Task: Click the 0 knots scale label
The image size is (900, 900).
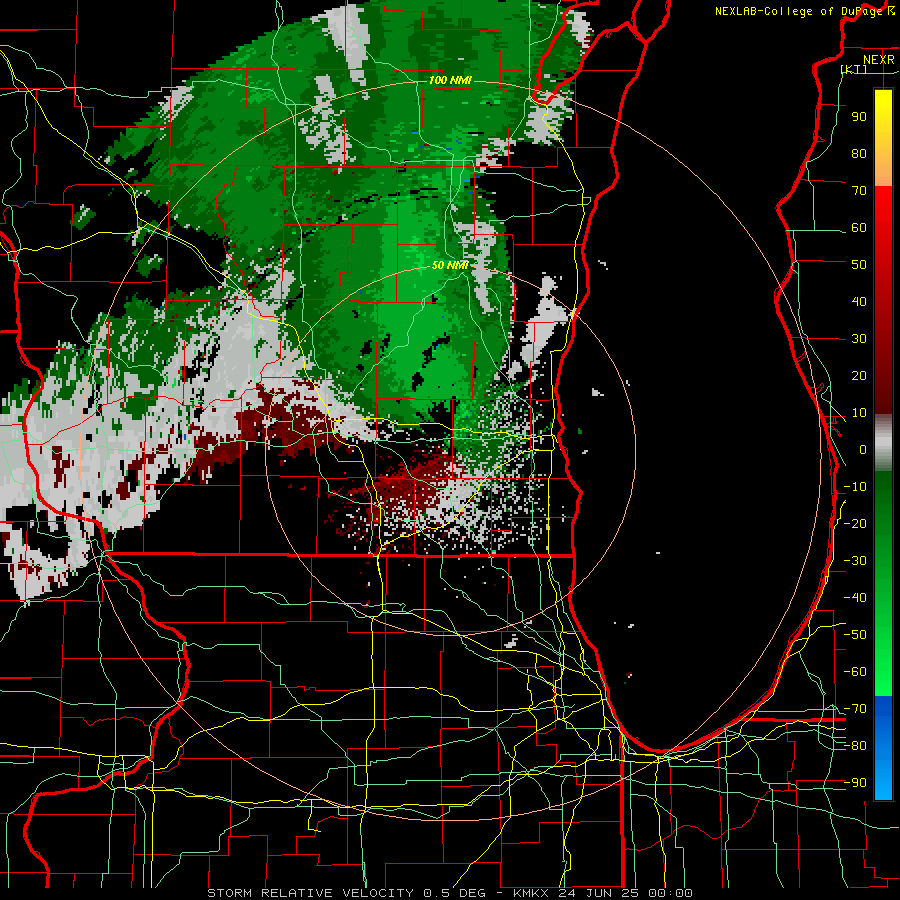Action: pyautogui.click(x=863, y=449)
